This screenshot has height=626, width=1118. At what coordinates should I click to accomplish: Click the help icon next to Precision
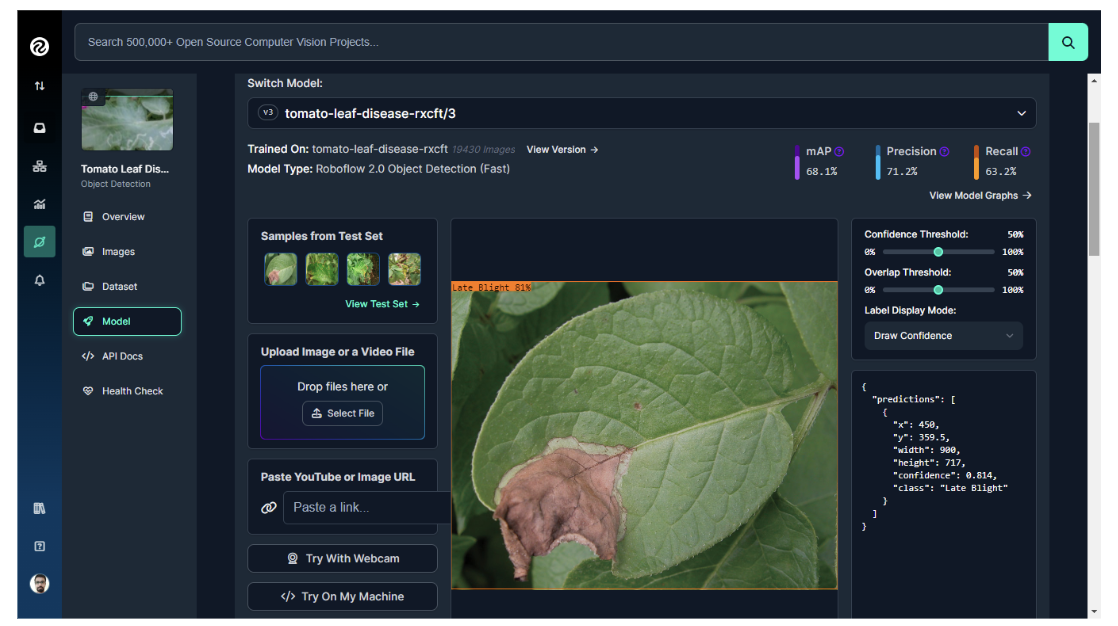pos(944,152)
